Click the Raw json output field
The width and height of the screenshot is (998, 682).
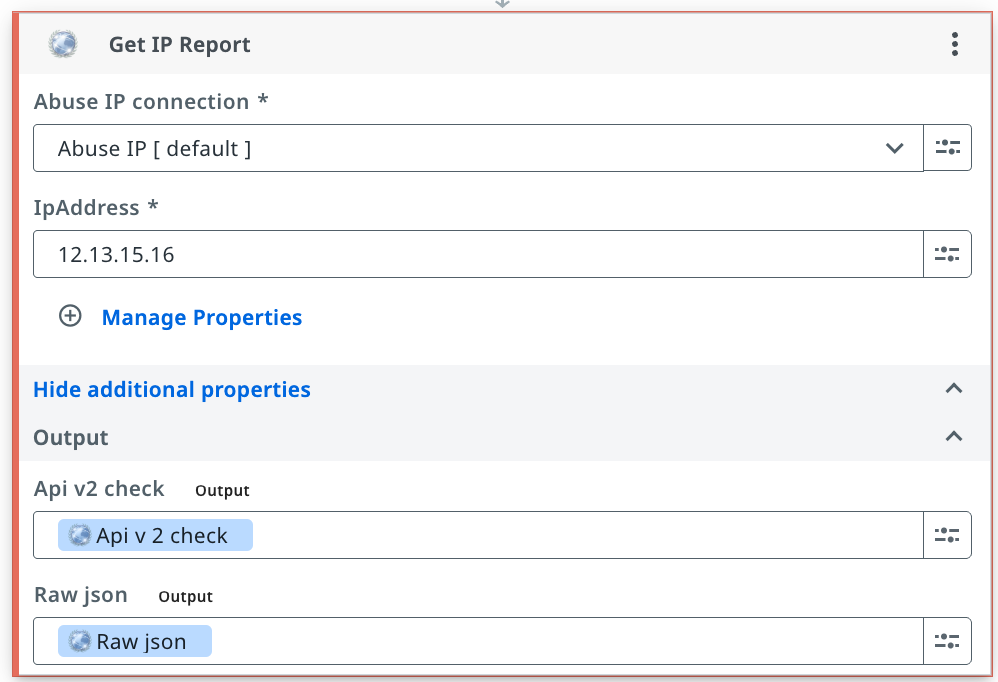tap(478, 641)
